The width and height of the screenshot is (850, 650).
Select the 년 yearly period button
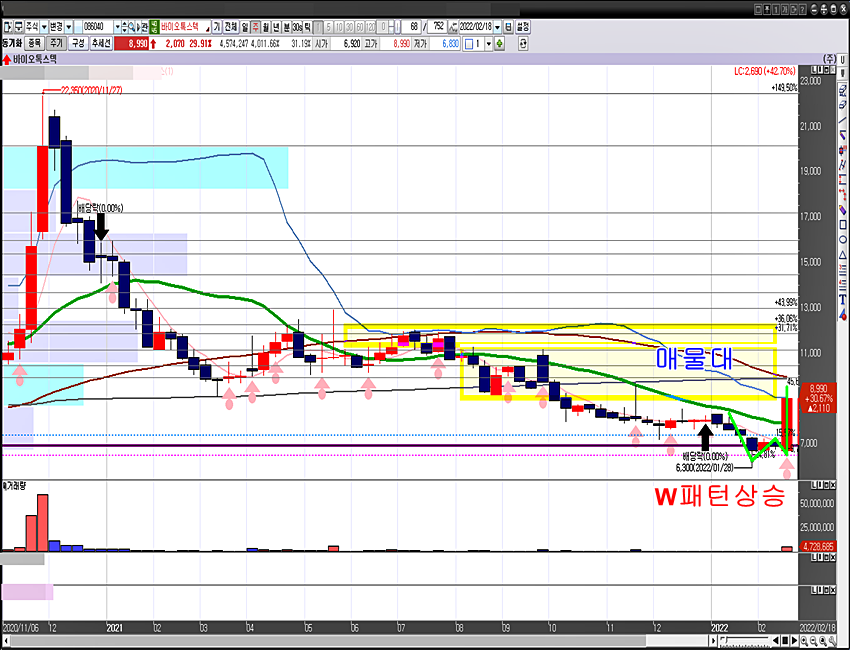(276, 27)
